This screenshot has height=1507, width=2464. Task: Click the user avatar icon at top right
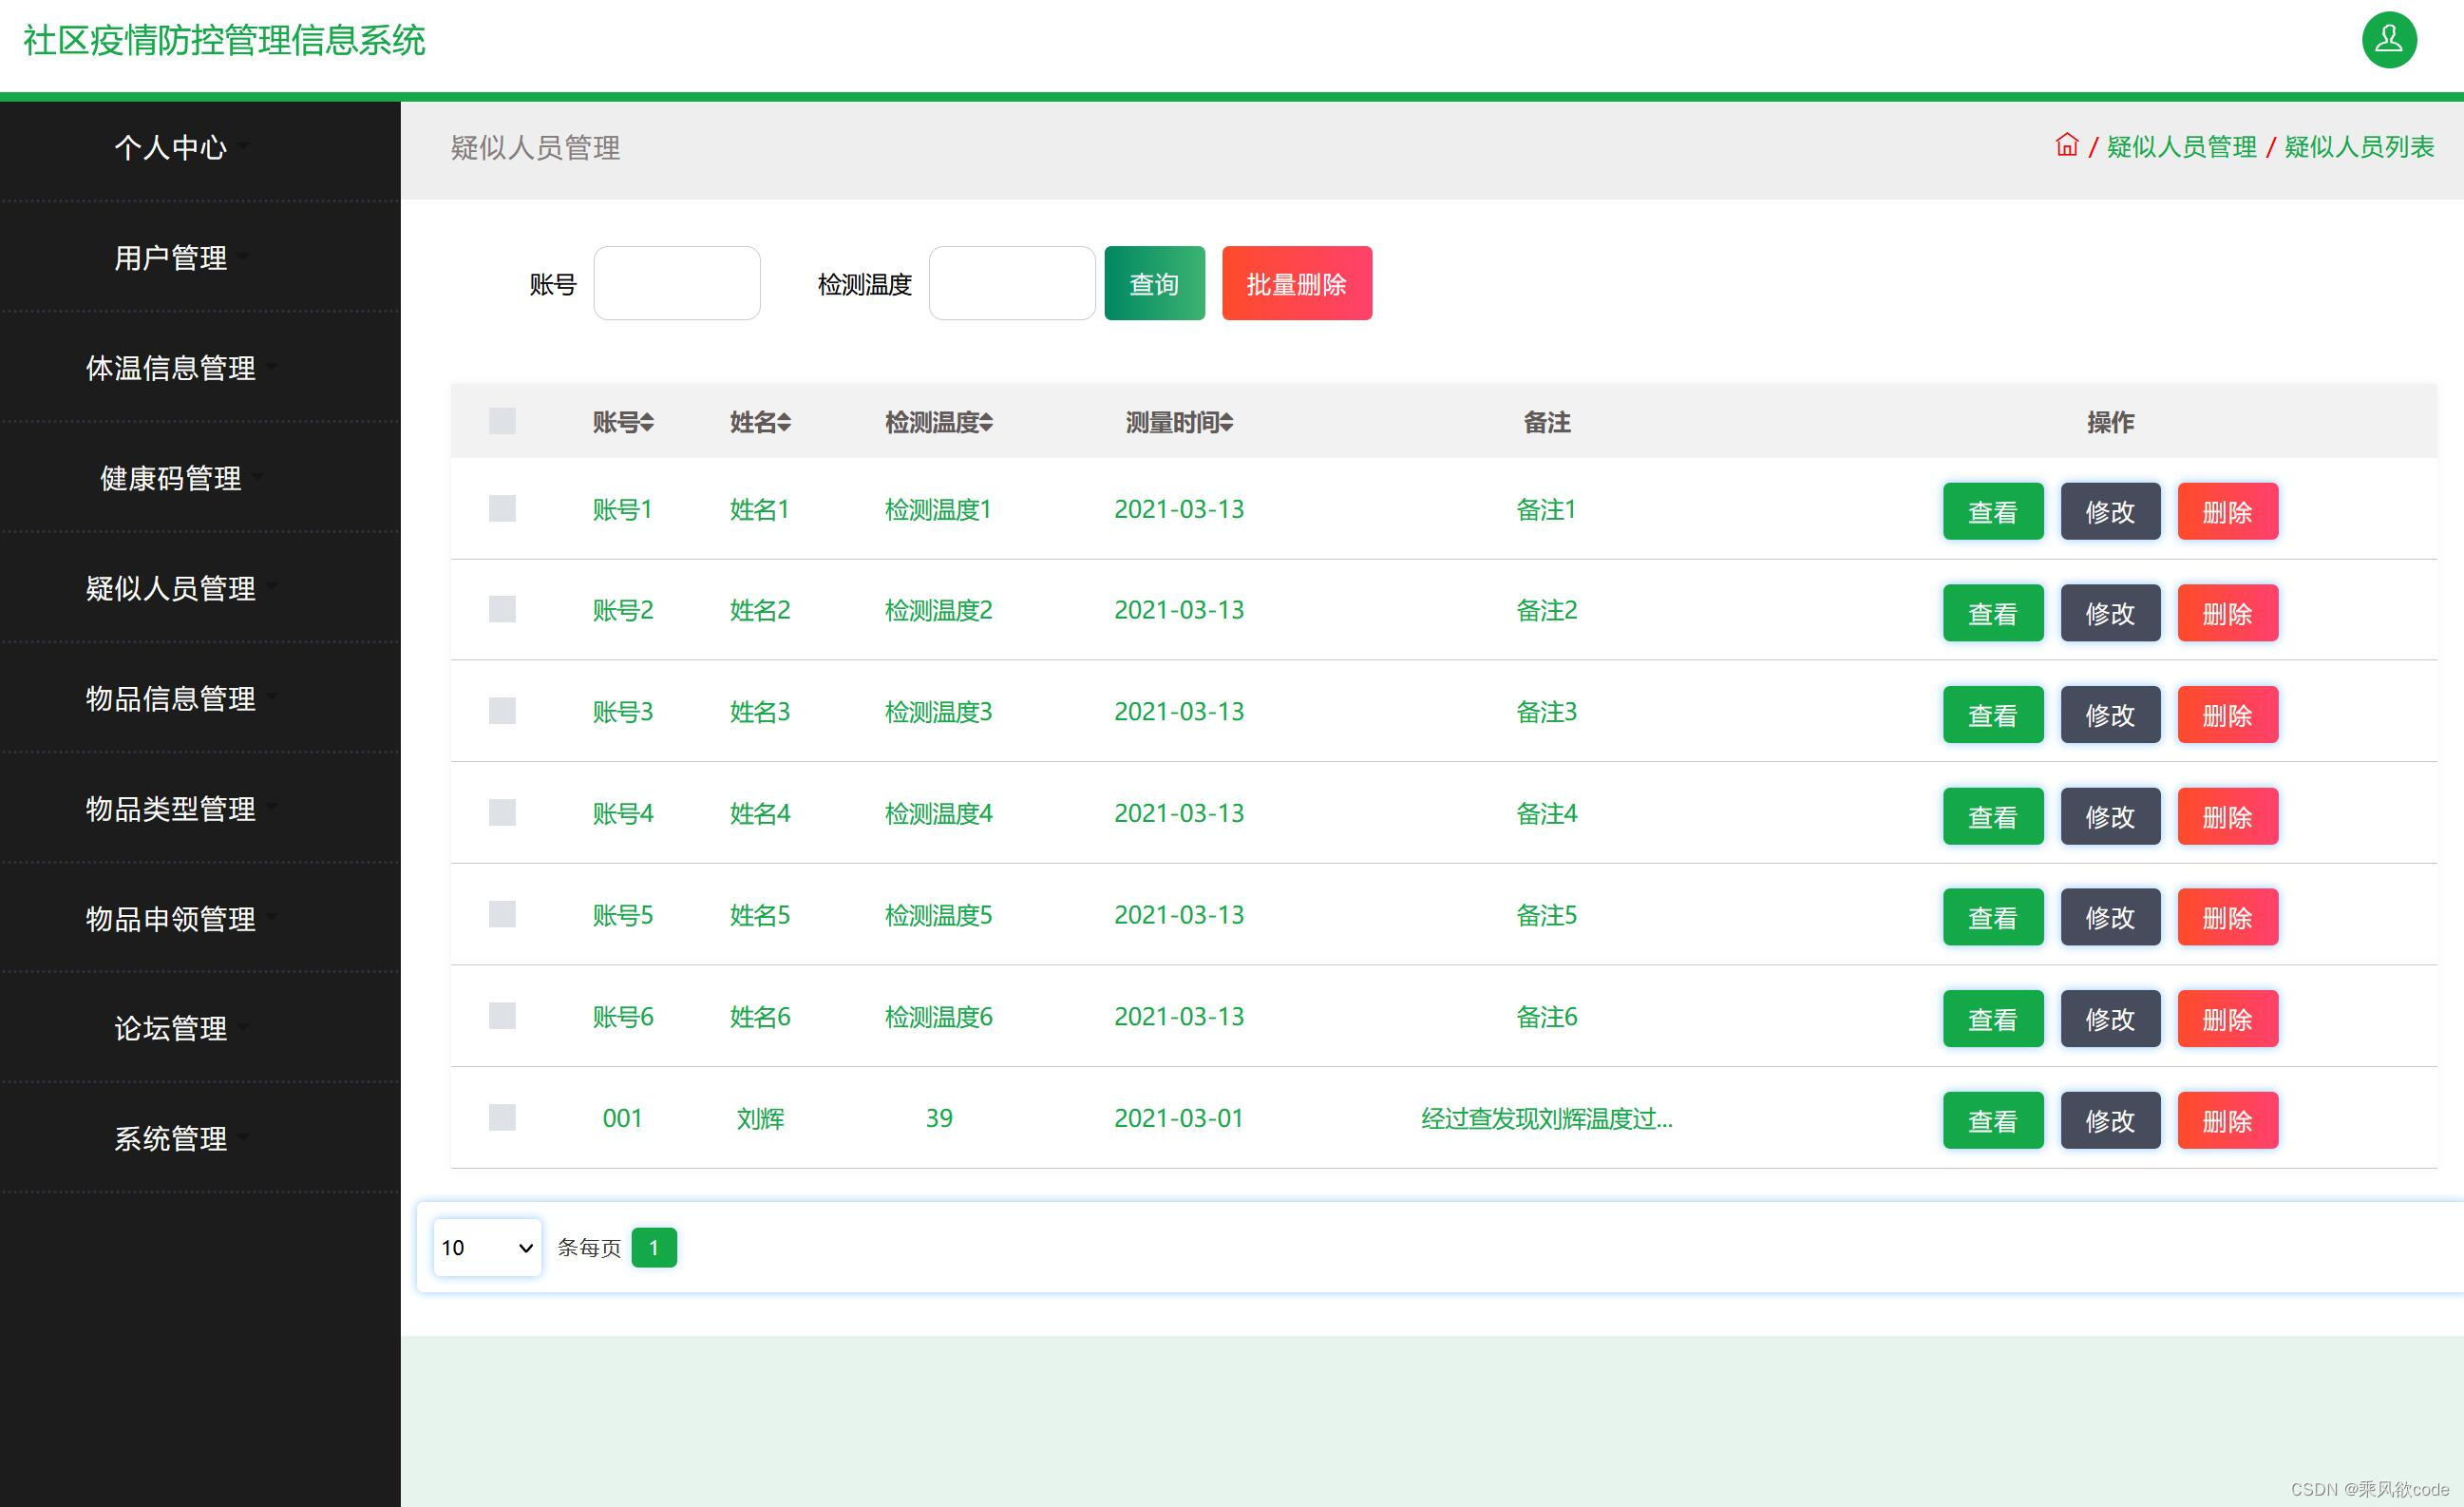pos(2388,41)
